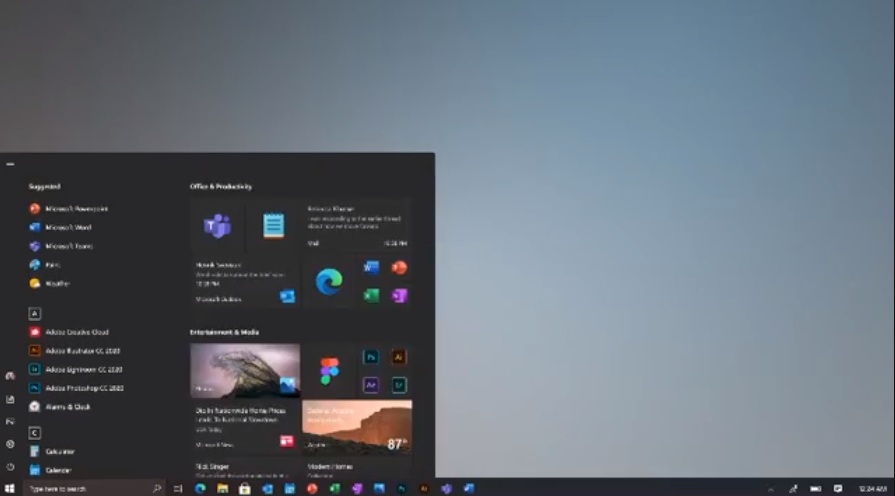
Task: Expand the Start menu hamburger button
Action: 10,164
